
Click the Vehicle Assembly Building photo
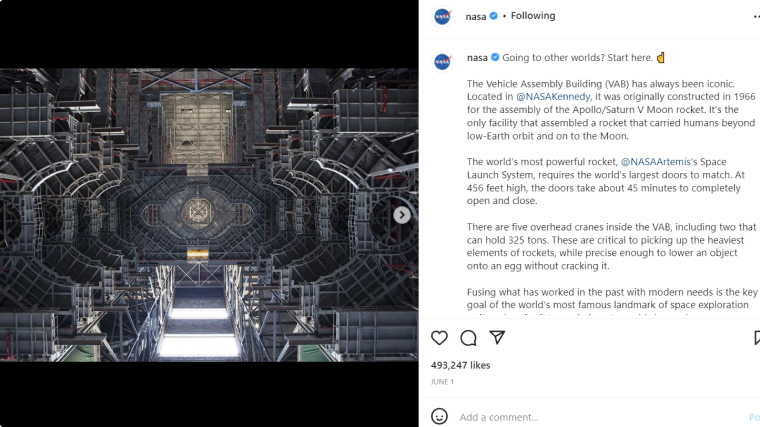(x=209, y=215)
